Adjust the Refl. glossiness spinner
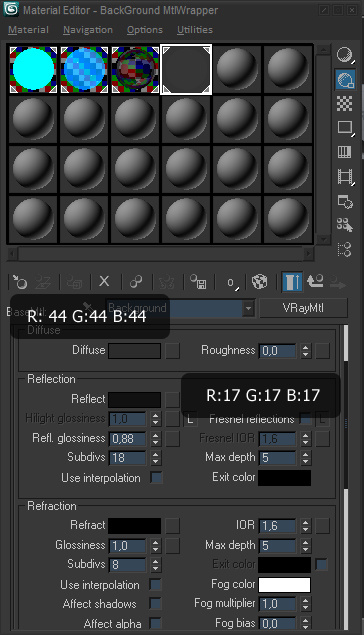 (155, 439)
